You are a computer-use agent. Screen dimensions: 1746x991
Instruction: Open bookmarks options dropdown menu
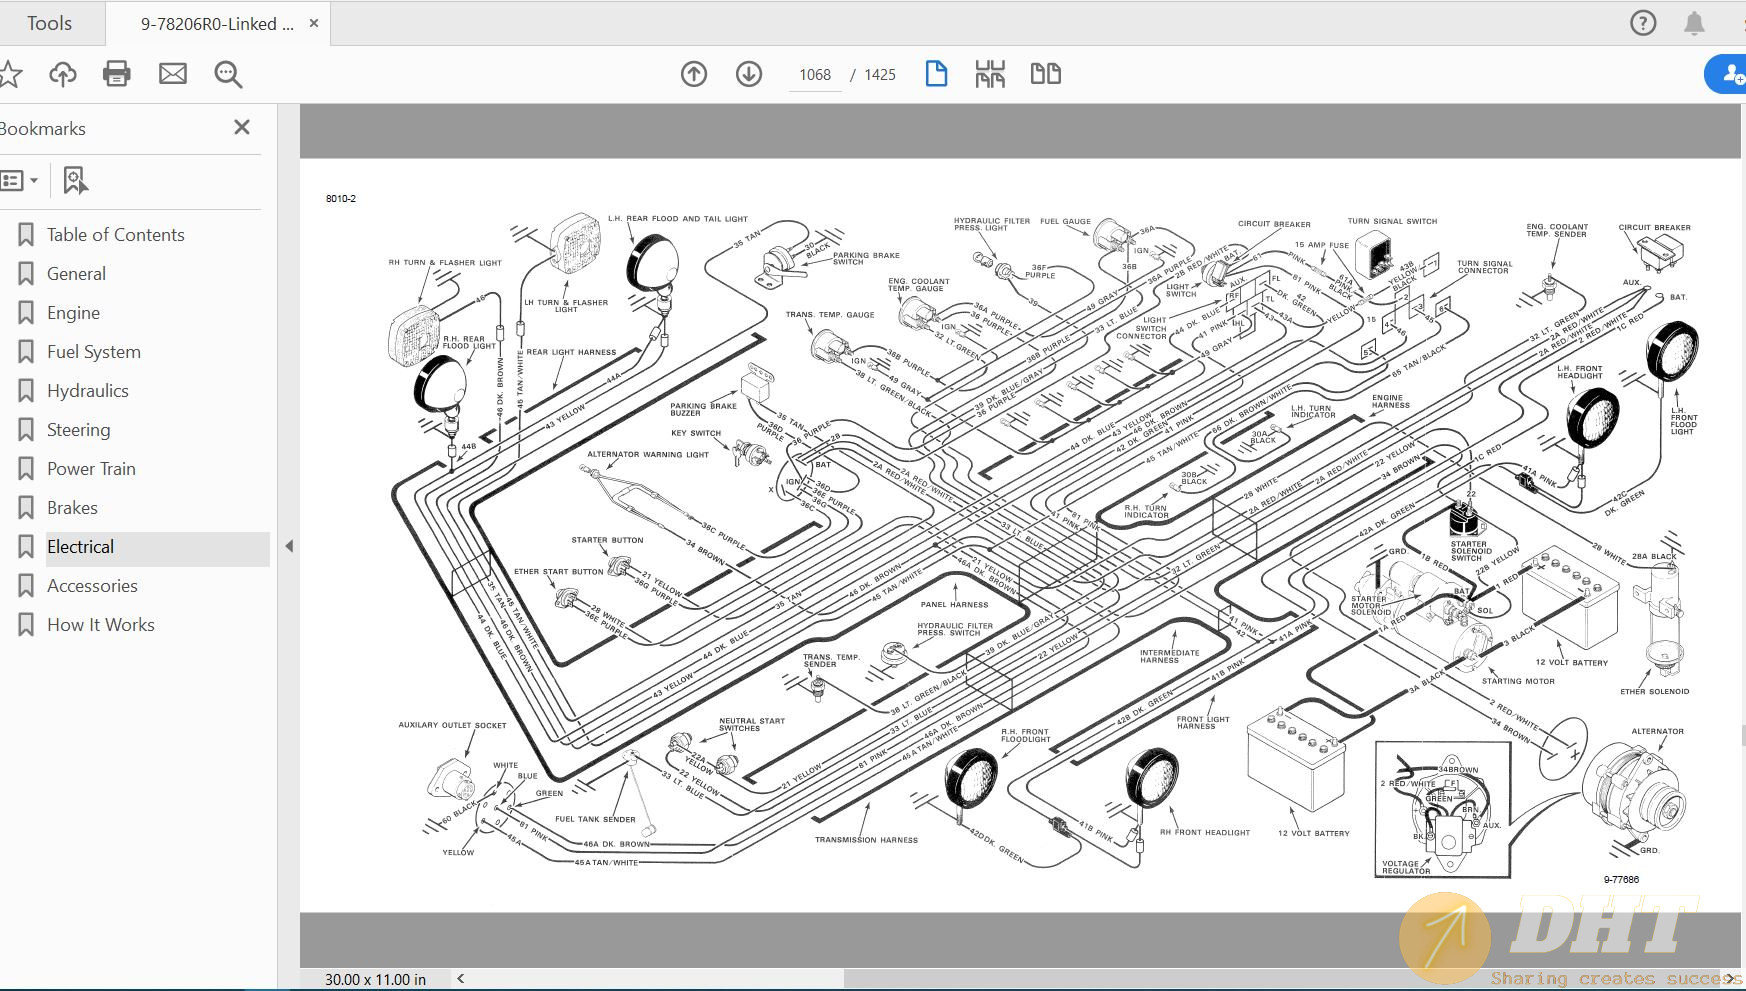20,181
